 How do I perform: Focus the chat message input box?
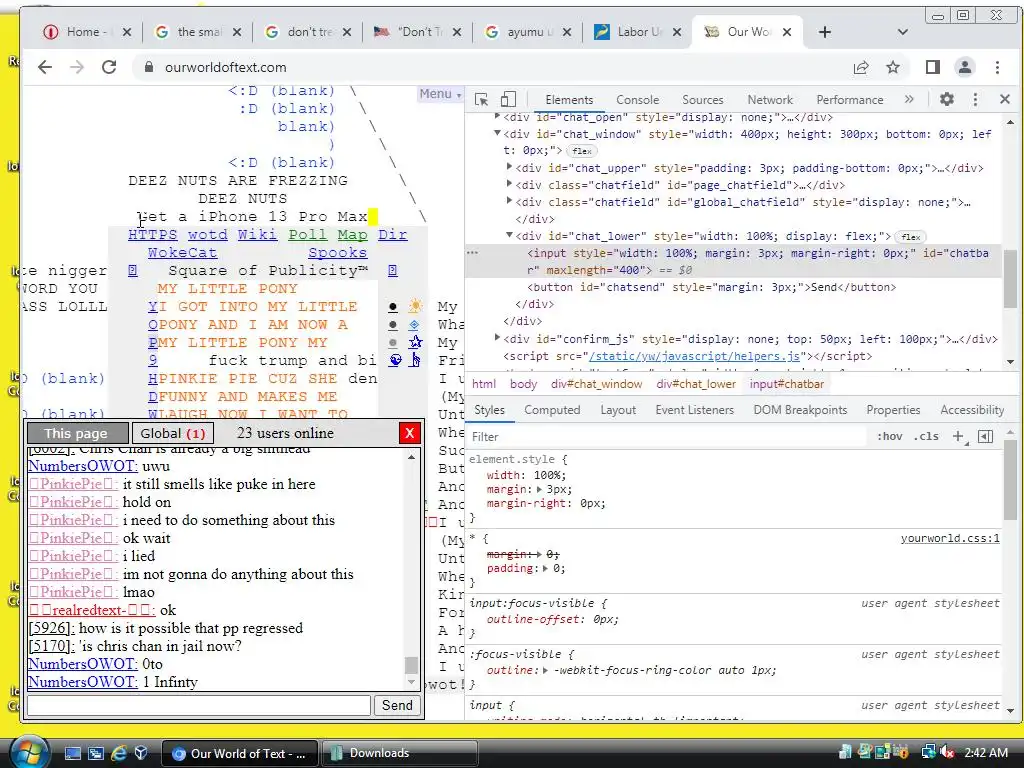(199, 705)
